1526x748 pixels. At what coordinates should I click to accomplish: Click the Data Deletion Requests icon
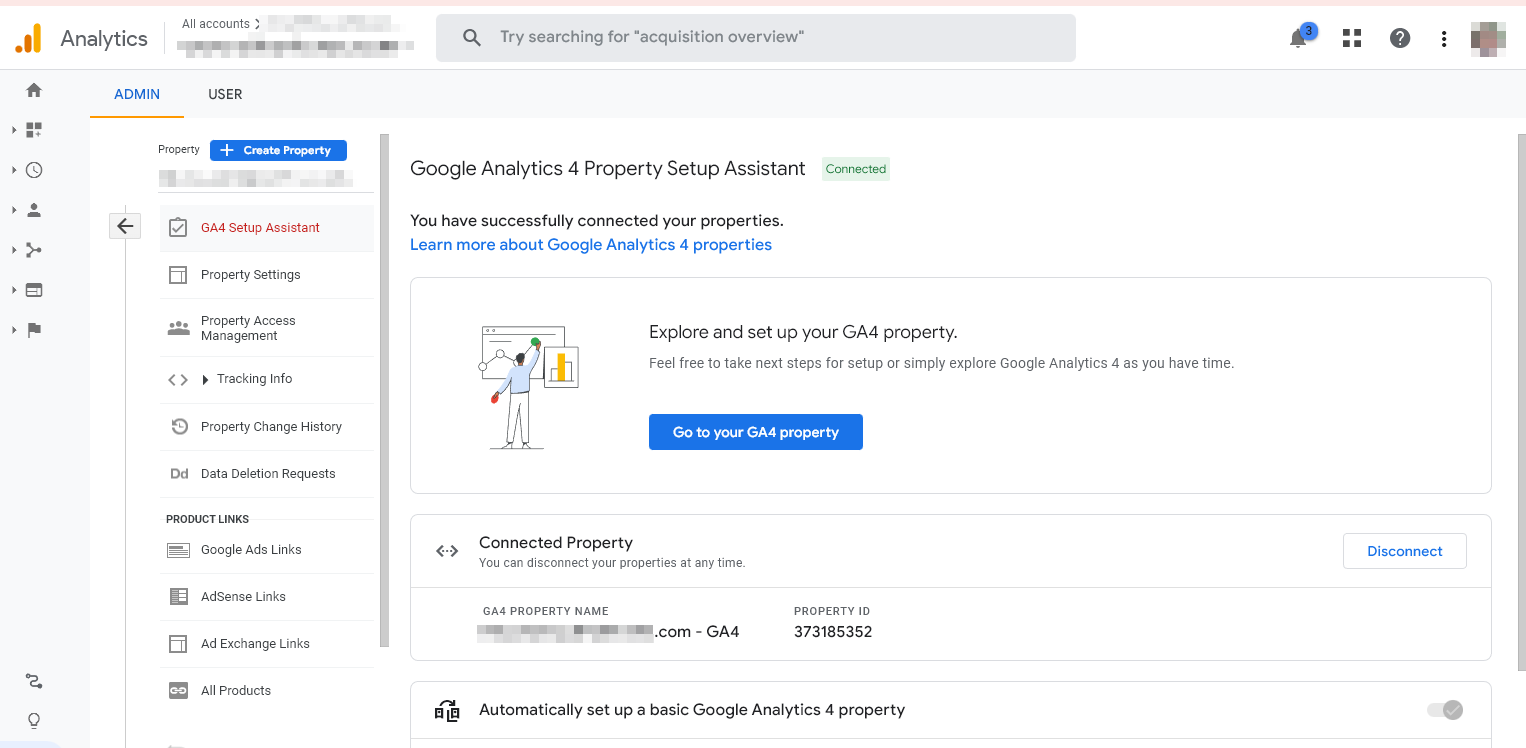pyautogui.click(x=179, y=473)
